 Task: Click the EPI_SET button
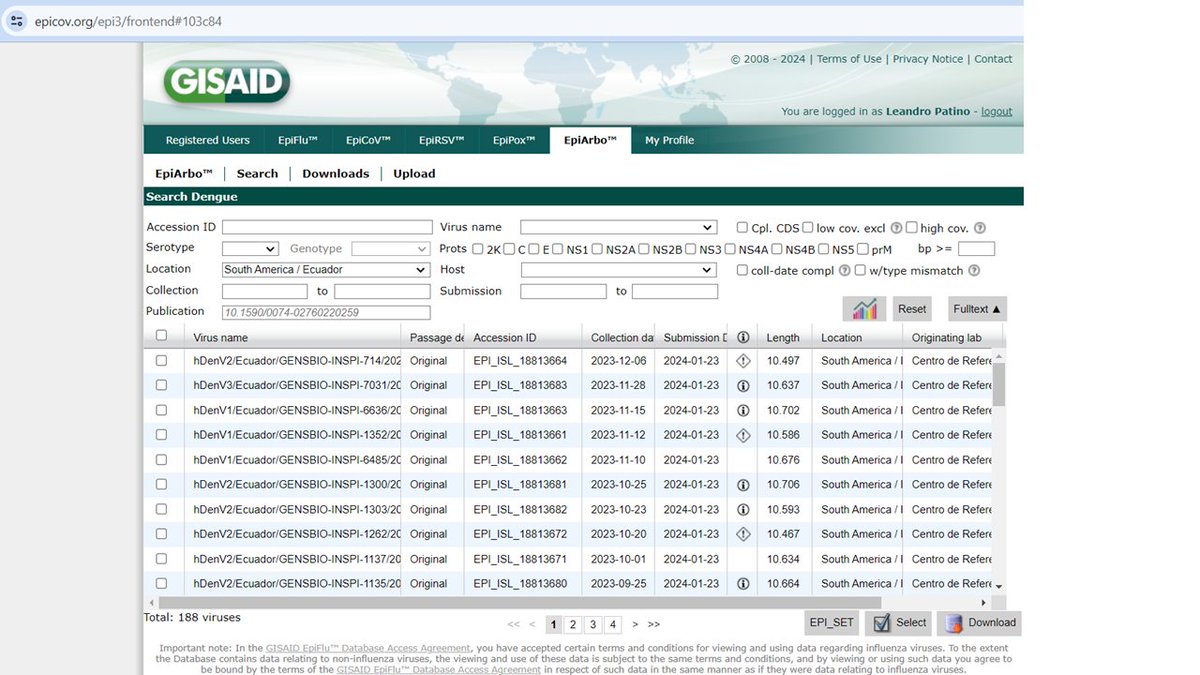(x=832, y=623)
